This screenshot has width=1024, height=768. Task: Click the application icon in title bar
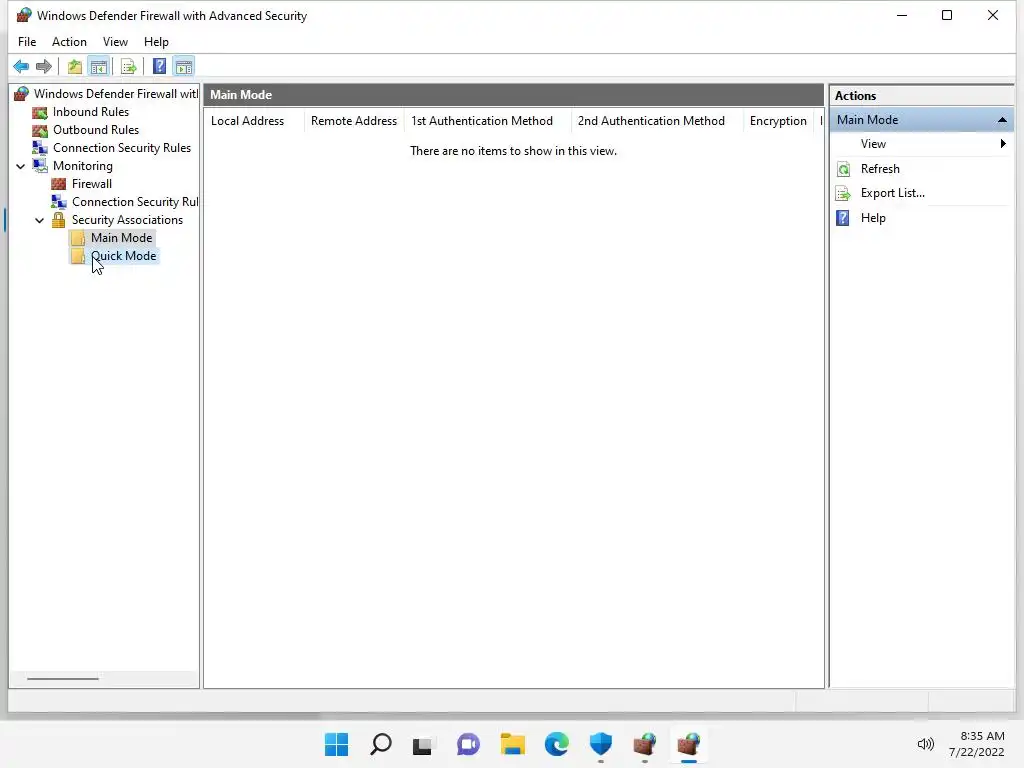(24, 15)
